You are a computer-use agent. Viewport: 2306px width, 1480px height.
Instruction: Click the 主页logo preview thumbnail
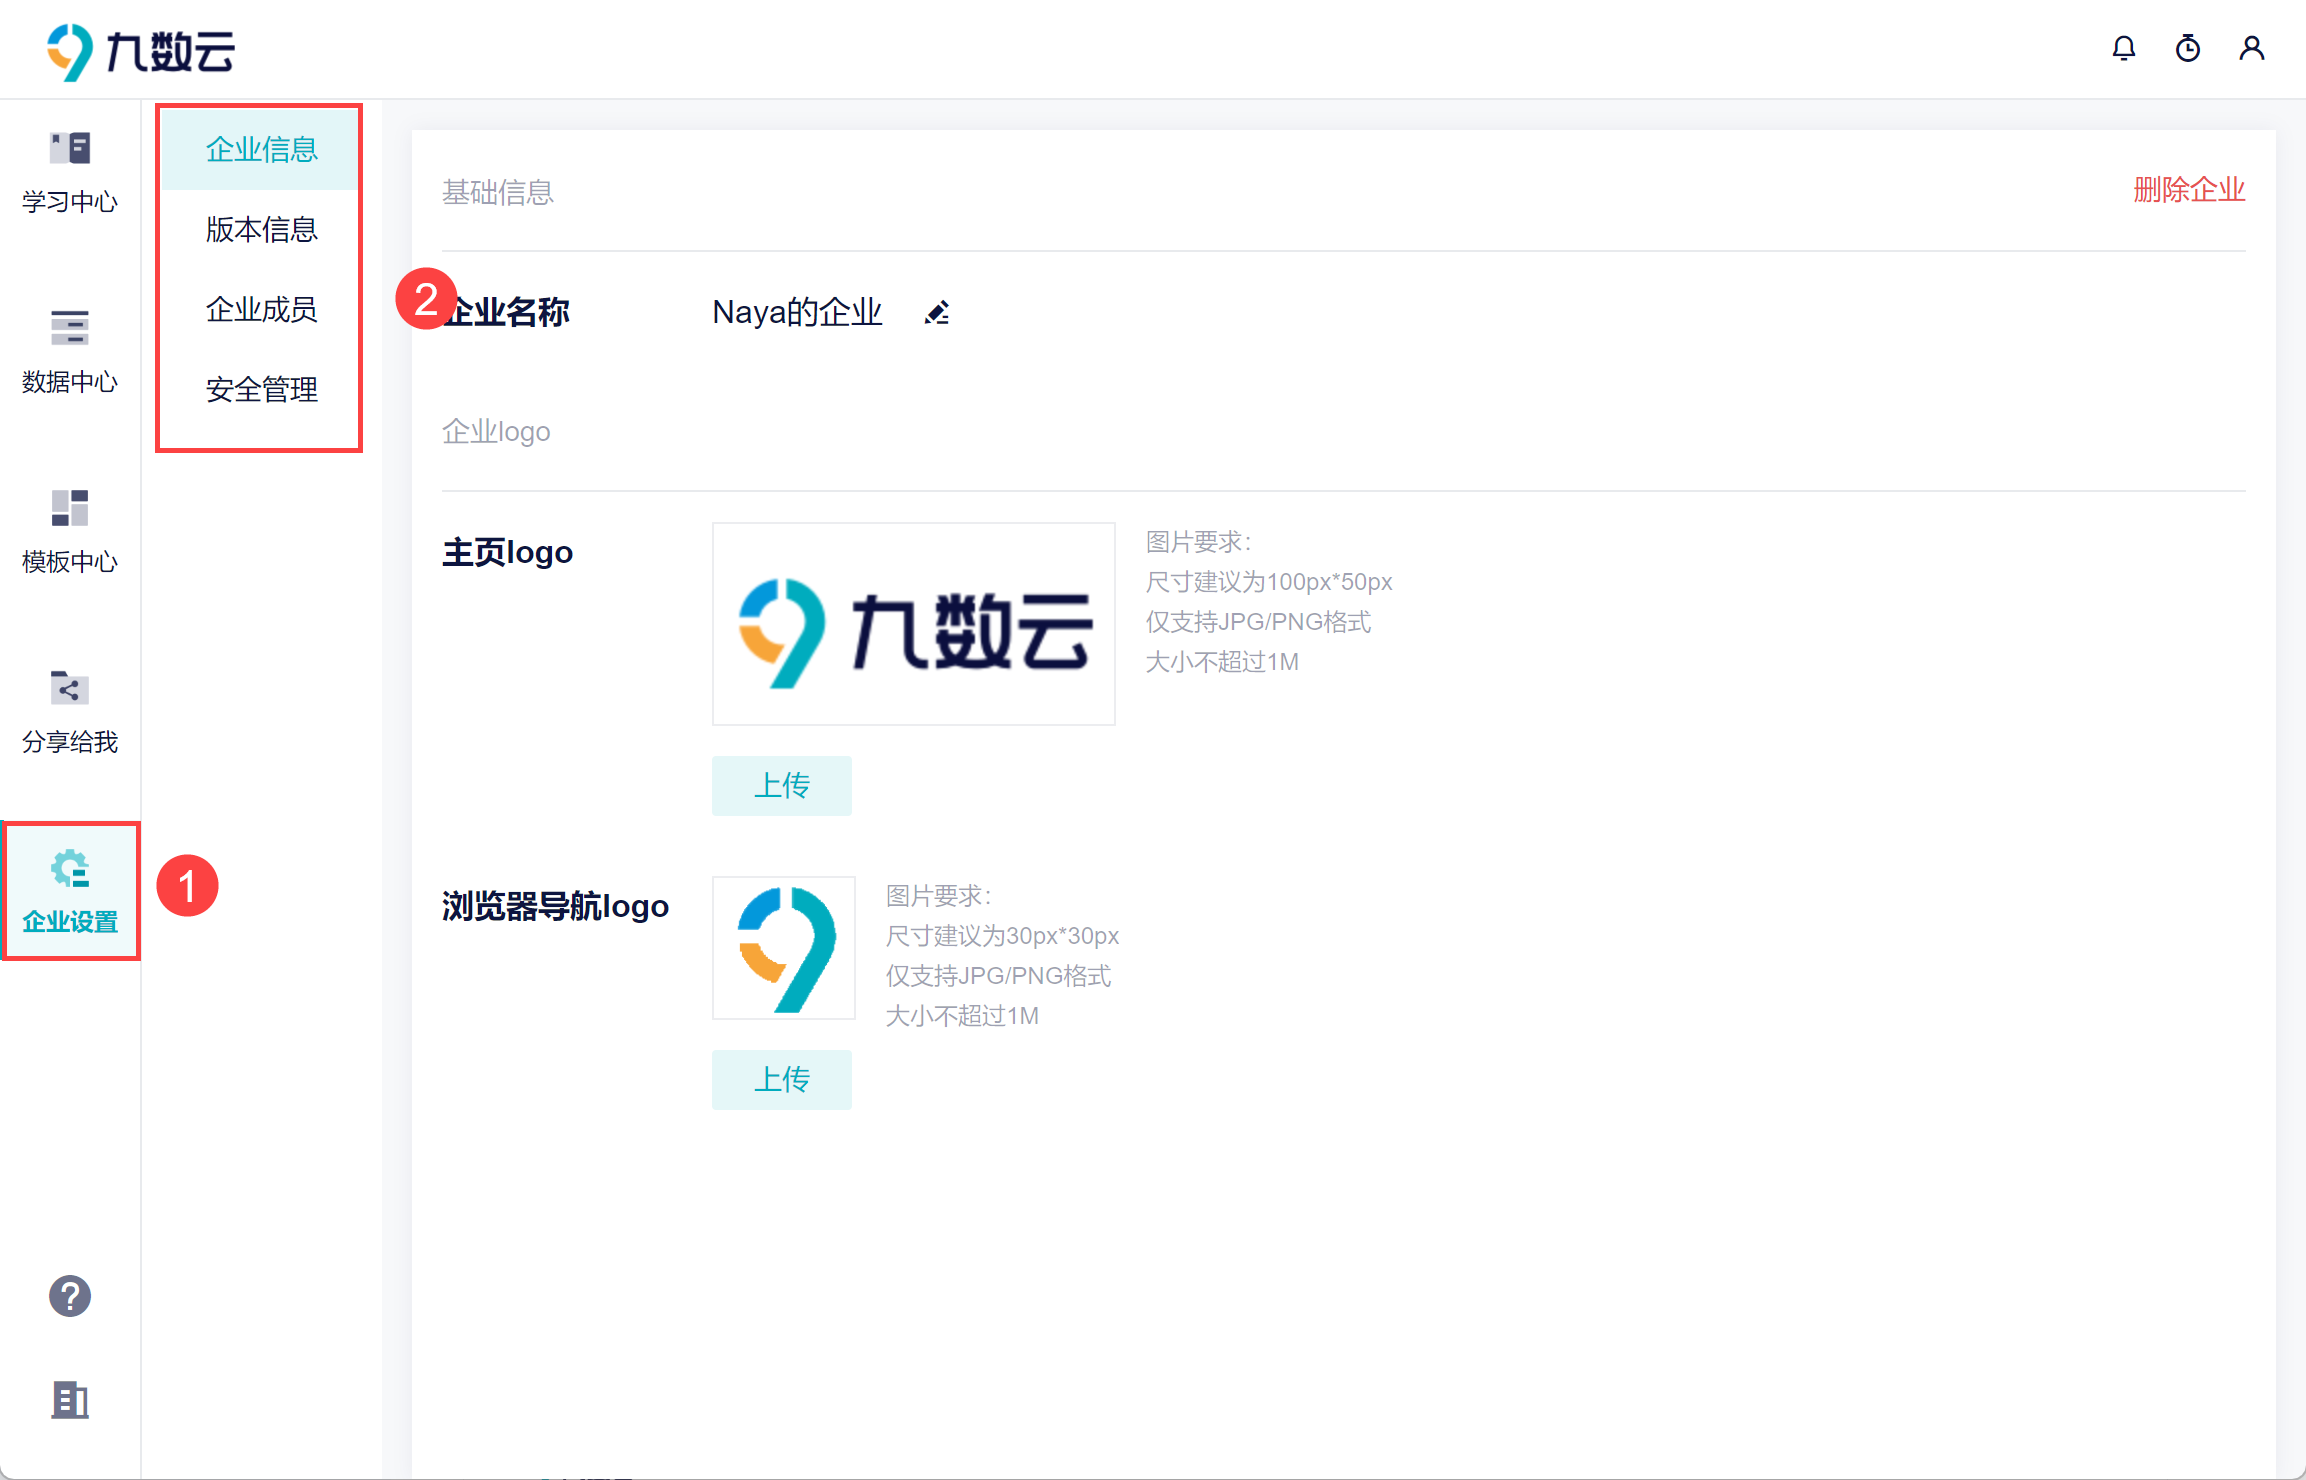click(x=913, y=623)
